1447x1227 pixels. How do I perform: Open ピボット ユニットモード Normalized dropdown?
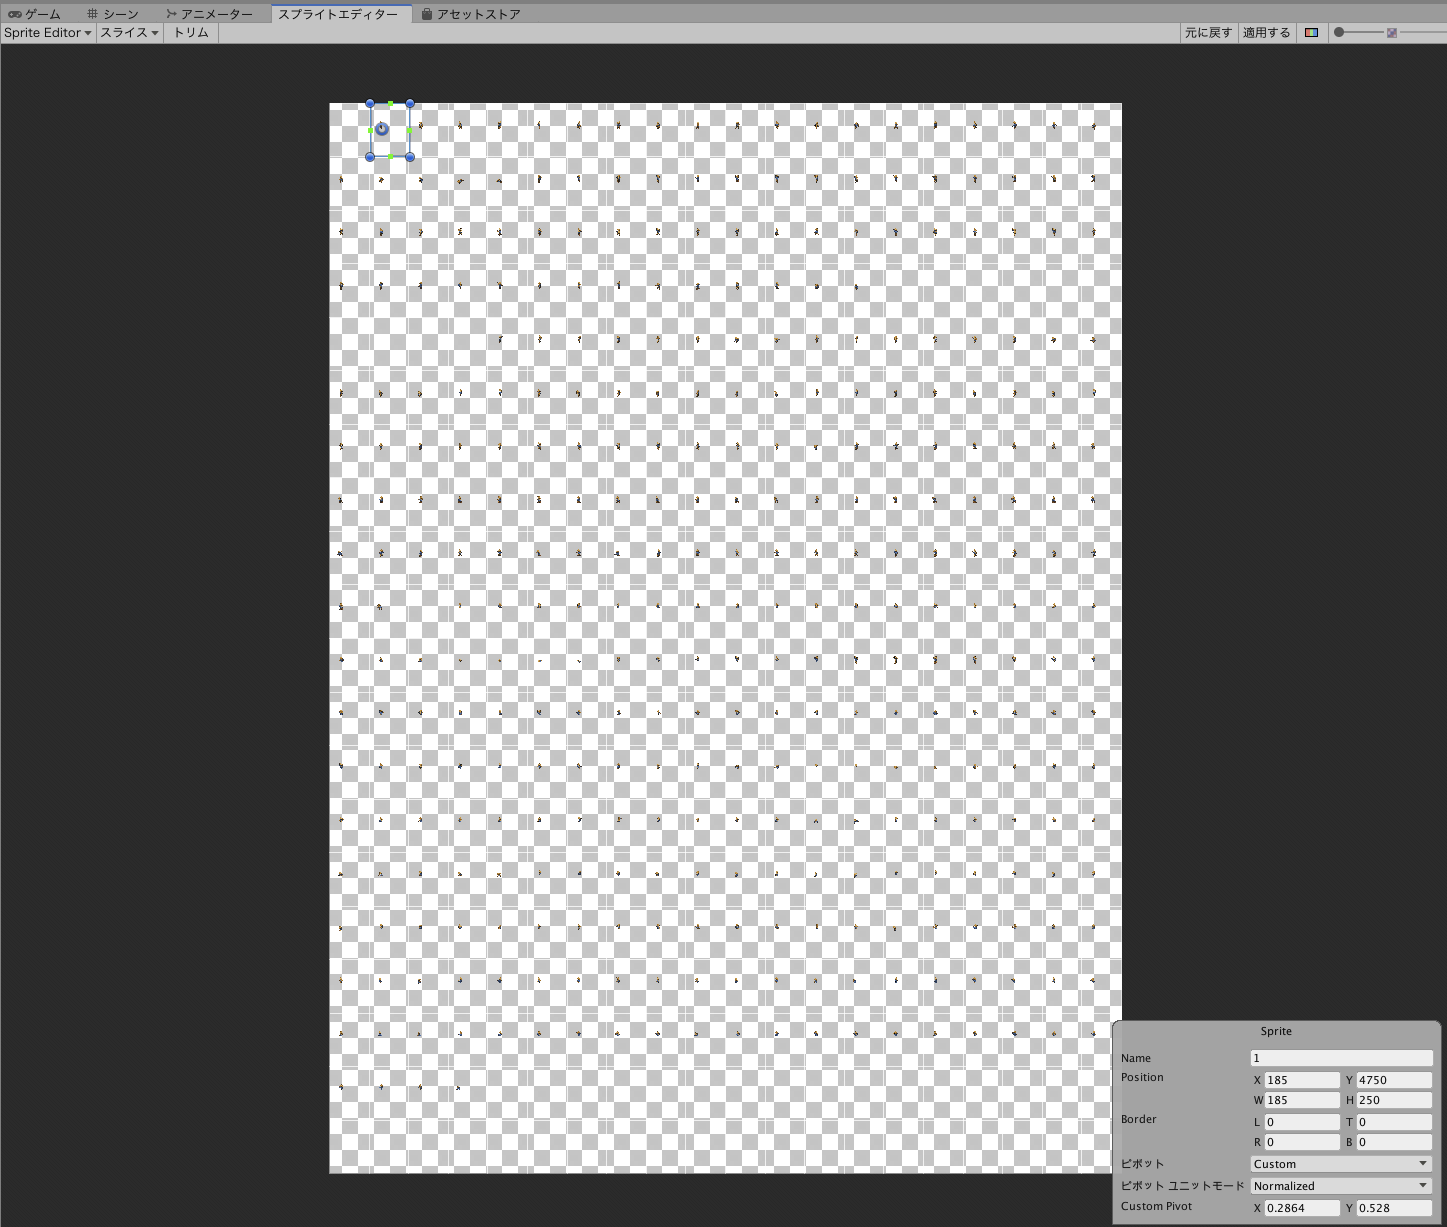tap(1341, 1186)
